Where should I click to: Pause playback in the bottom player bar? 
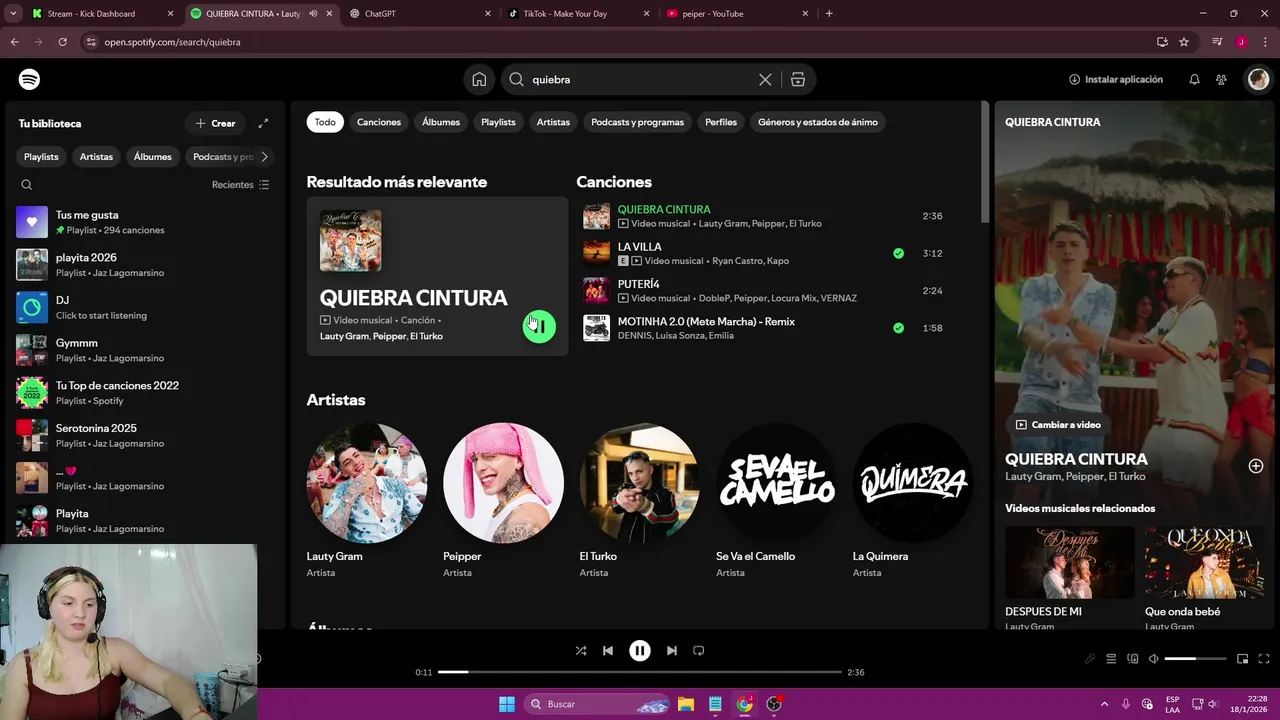pos(640,650)
